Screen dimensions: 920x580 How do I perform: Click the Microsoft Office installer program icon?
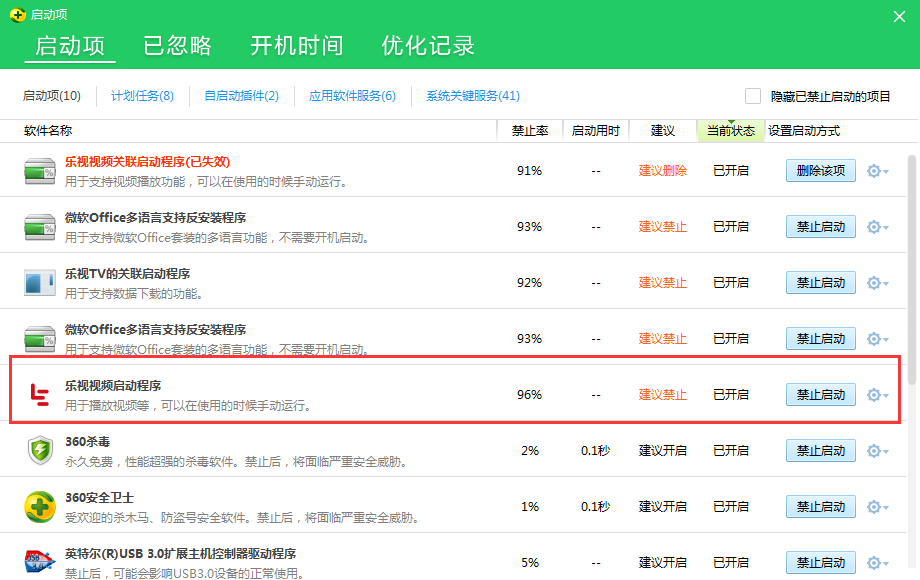coord(39,226)
